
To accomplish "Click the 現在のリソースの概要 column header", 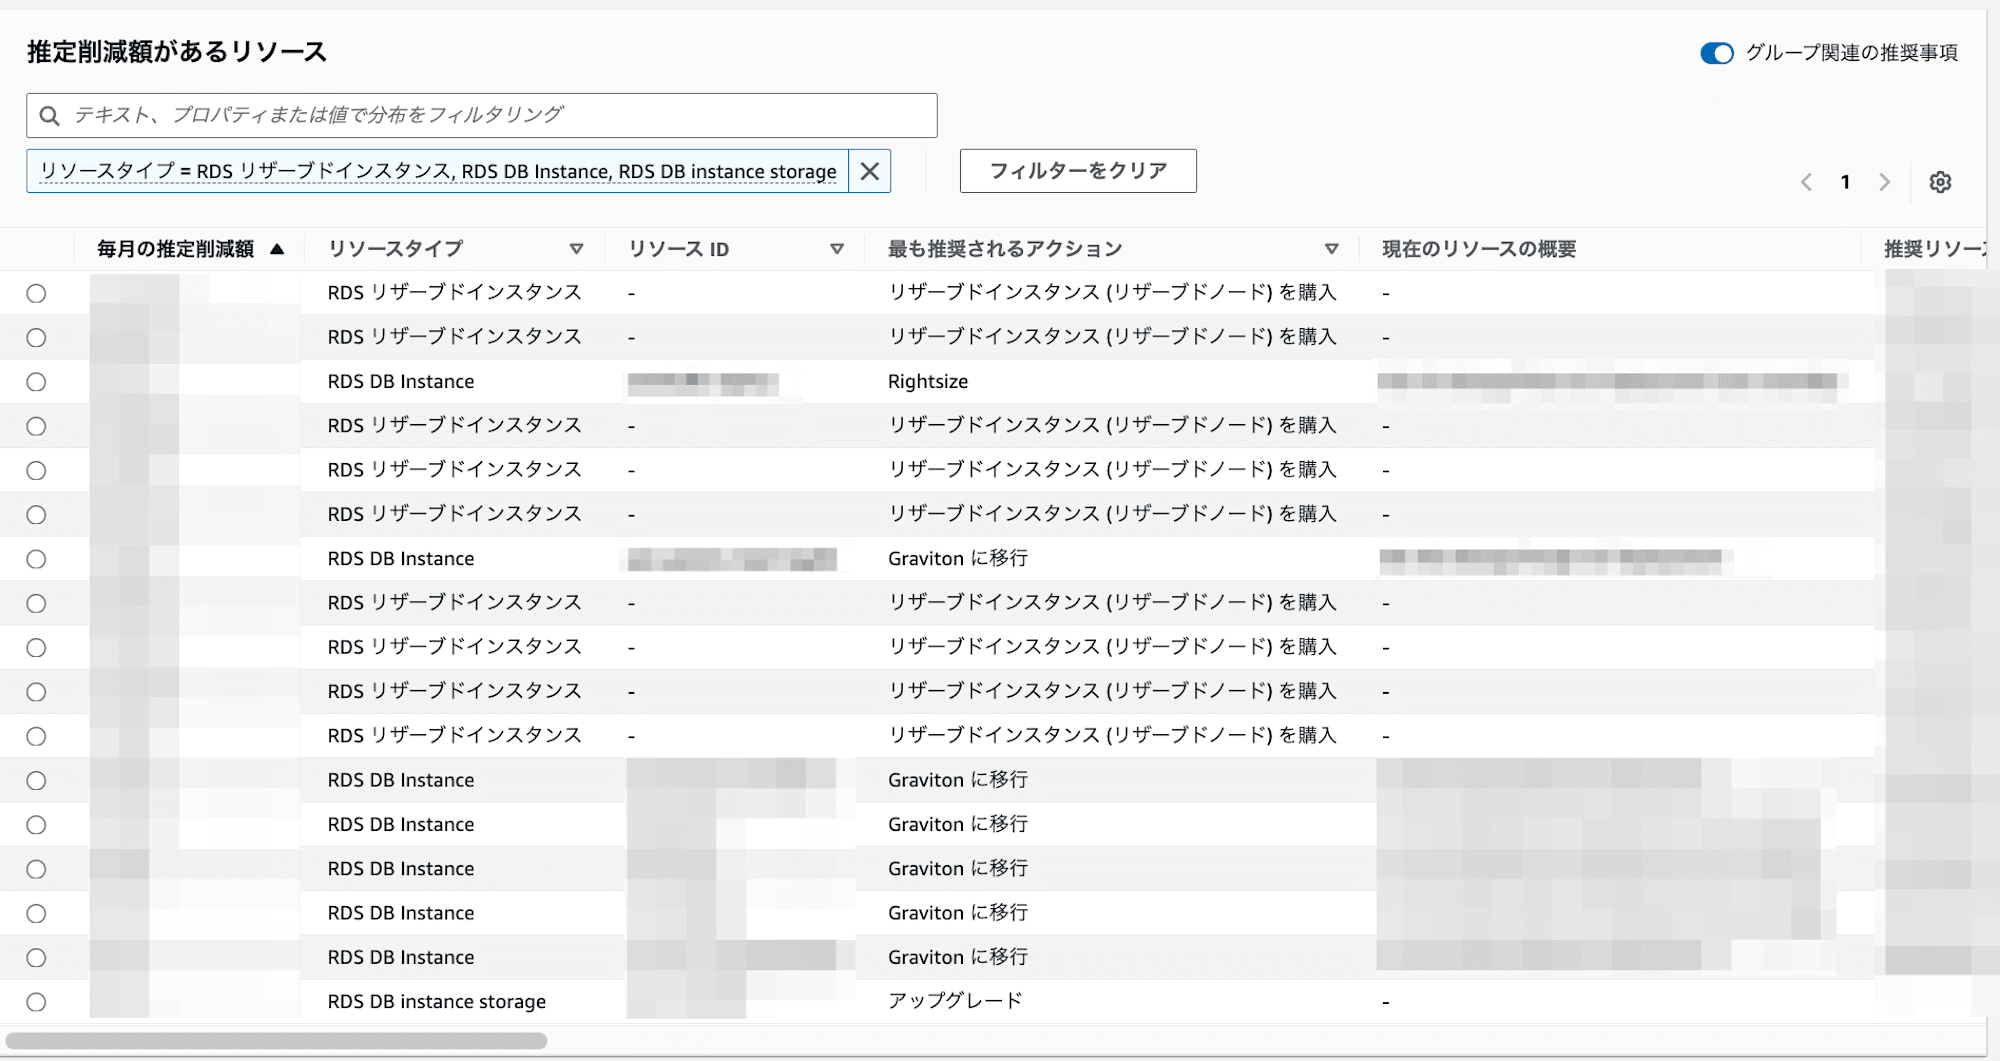I will [1479, 249].
